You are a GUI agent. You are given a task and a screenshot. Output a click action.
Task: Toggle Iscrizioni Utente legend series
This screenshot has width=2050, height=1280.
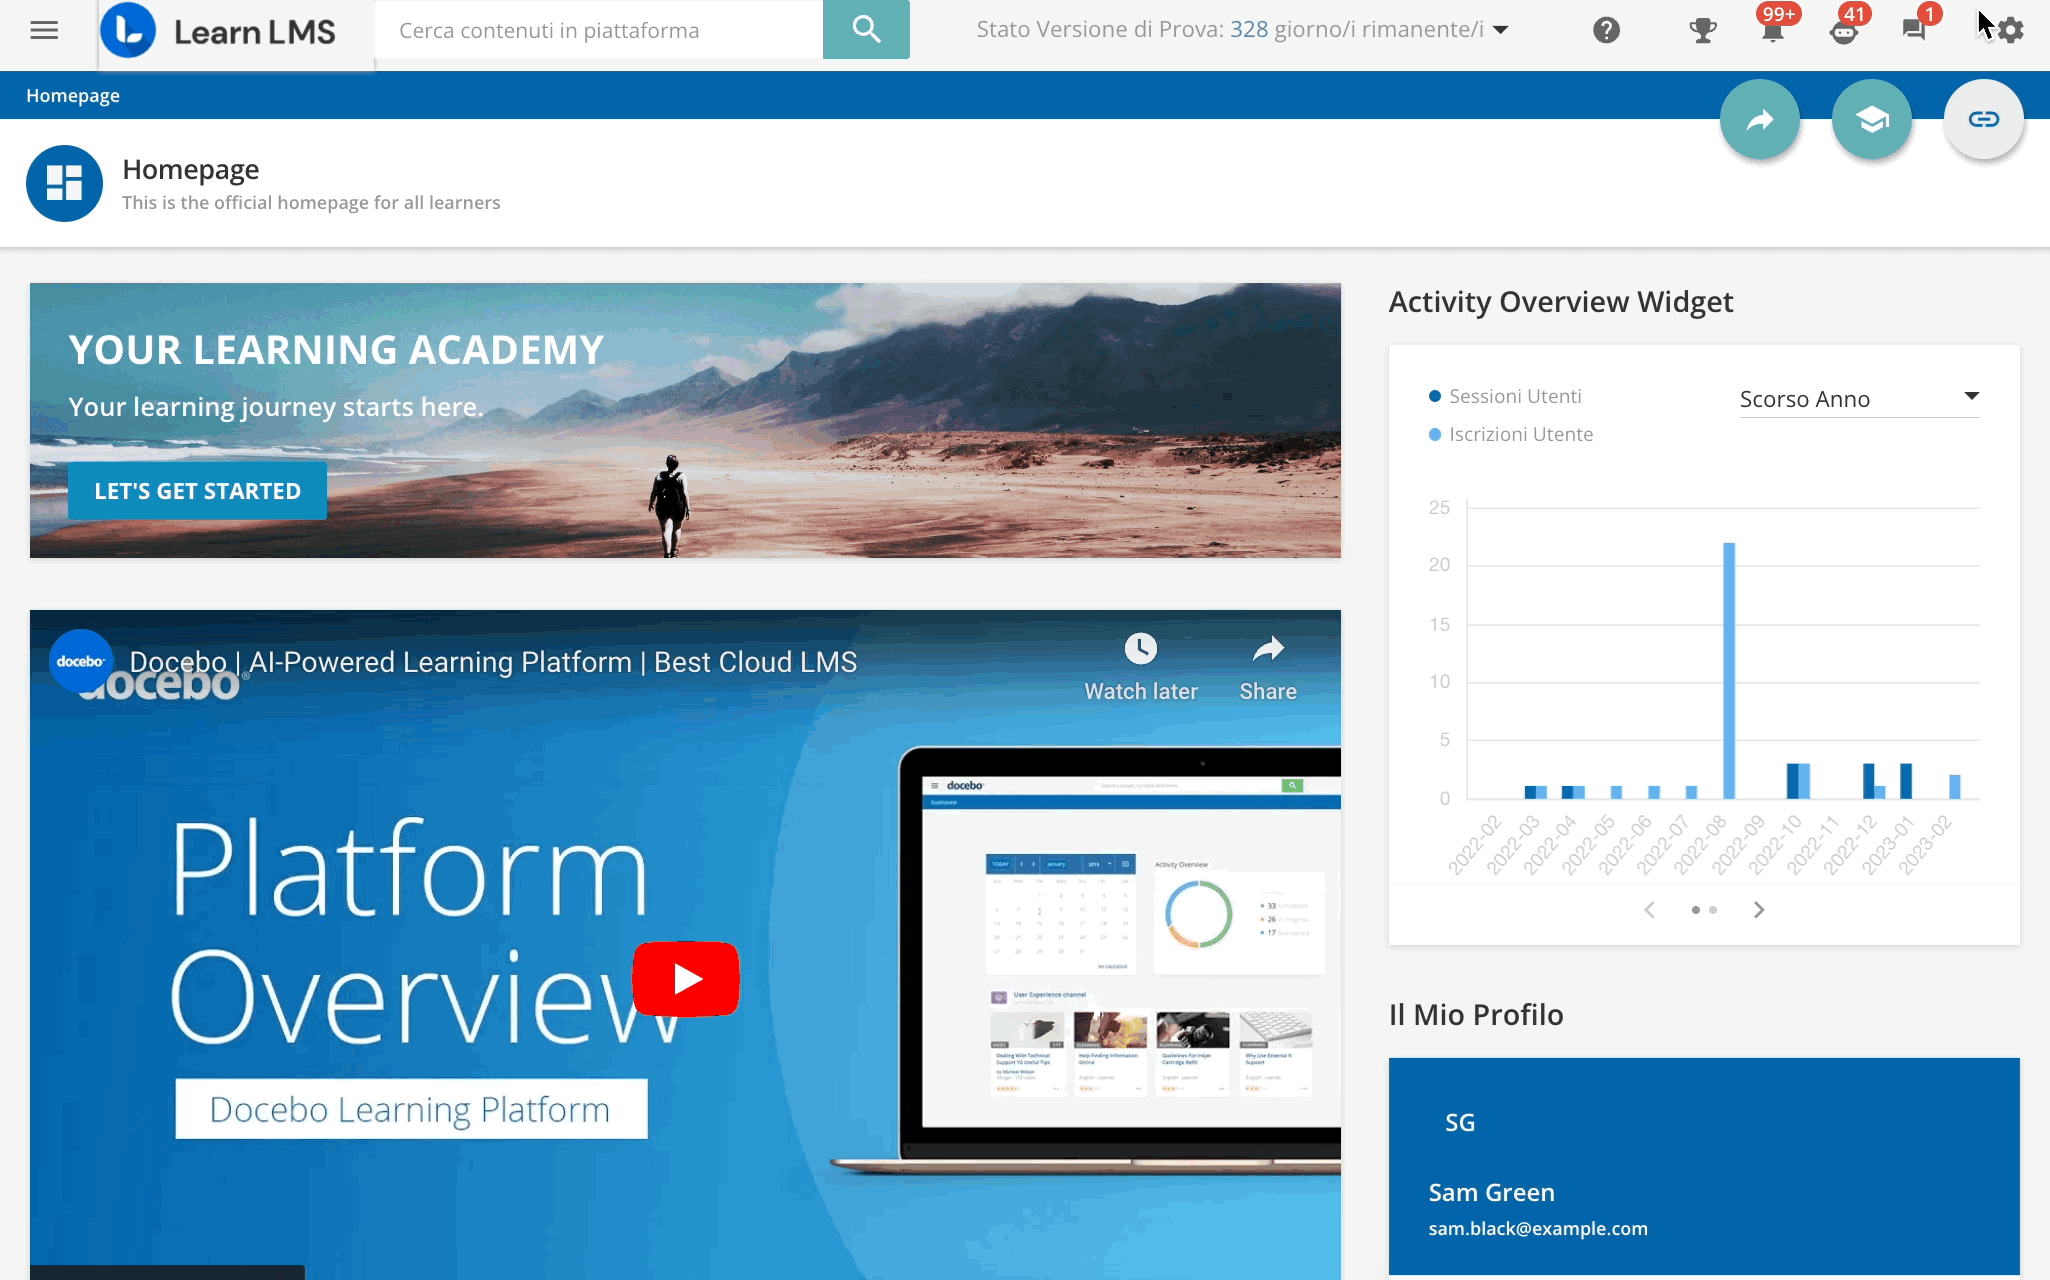pos(1512,434)
